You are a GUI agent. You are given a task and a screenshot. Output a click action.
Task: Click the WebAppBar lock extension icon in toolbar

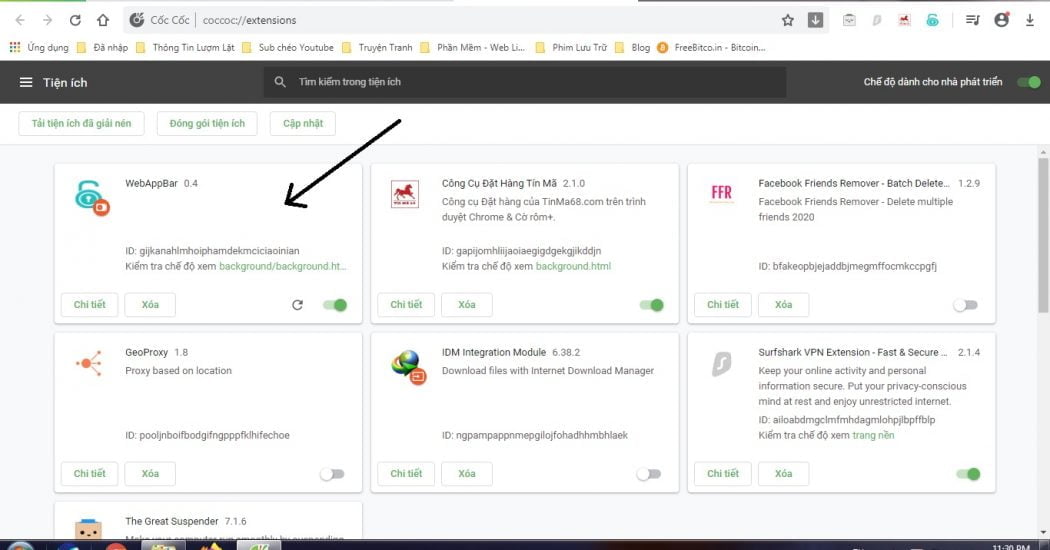[932, 20]
